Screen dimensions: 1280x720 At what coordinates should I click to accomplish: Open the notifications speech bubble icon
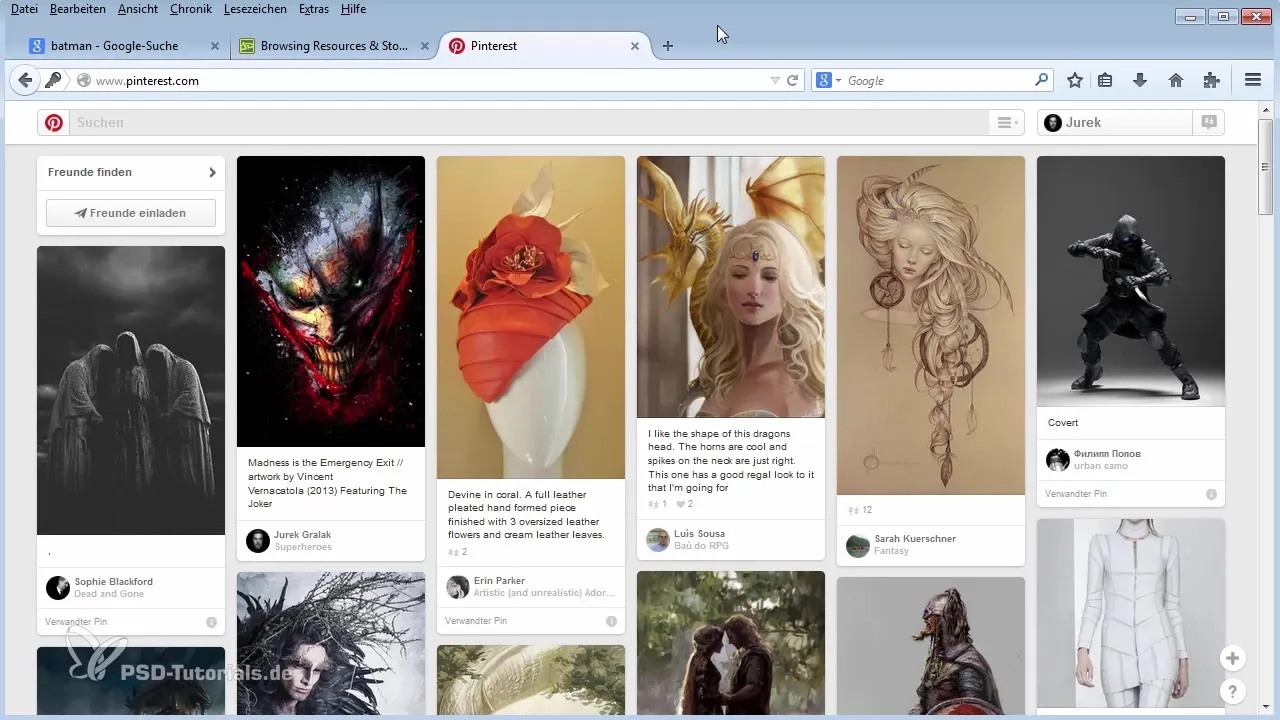point(1209,123)
